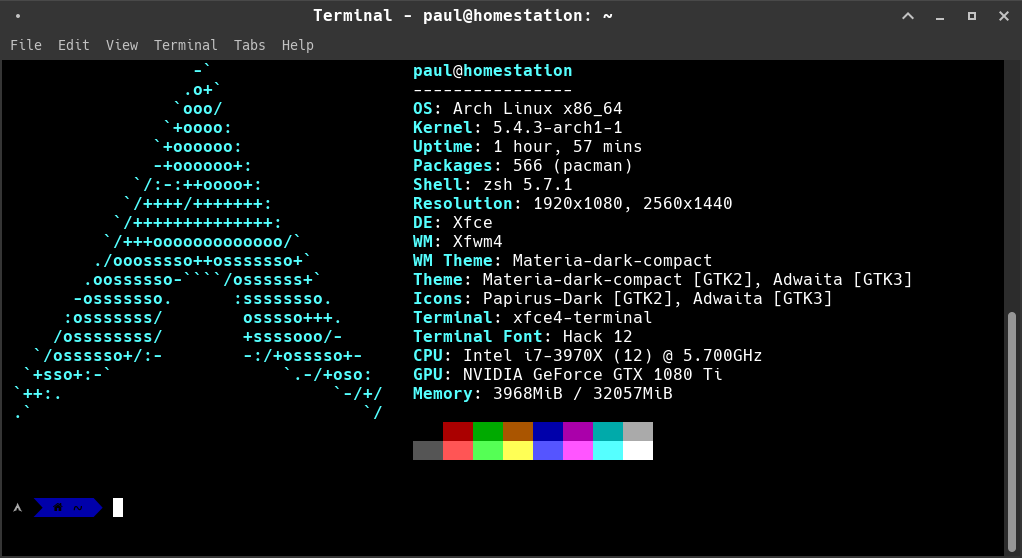
Task: Click the bright green color block
Action: (x=488, y=450)
